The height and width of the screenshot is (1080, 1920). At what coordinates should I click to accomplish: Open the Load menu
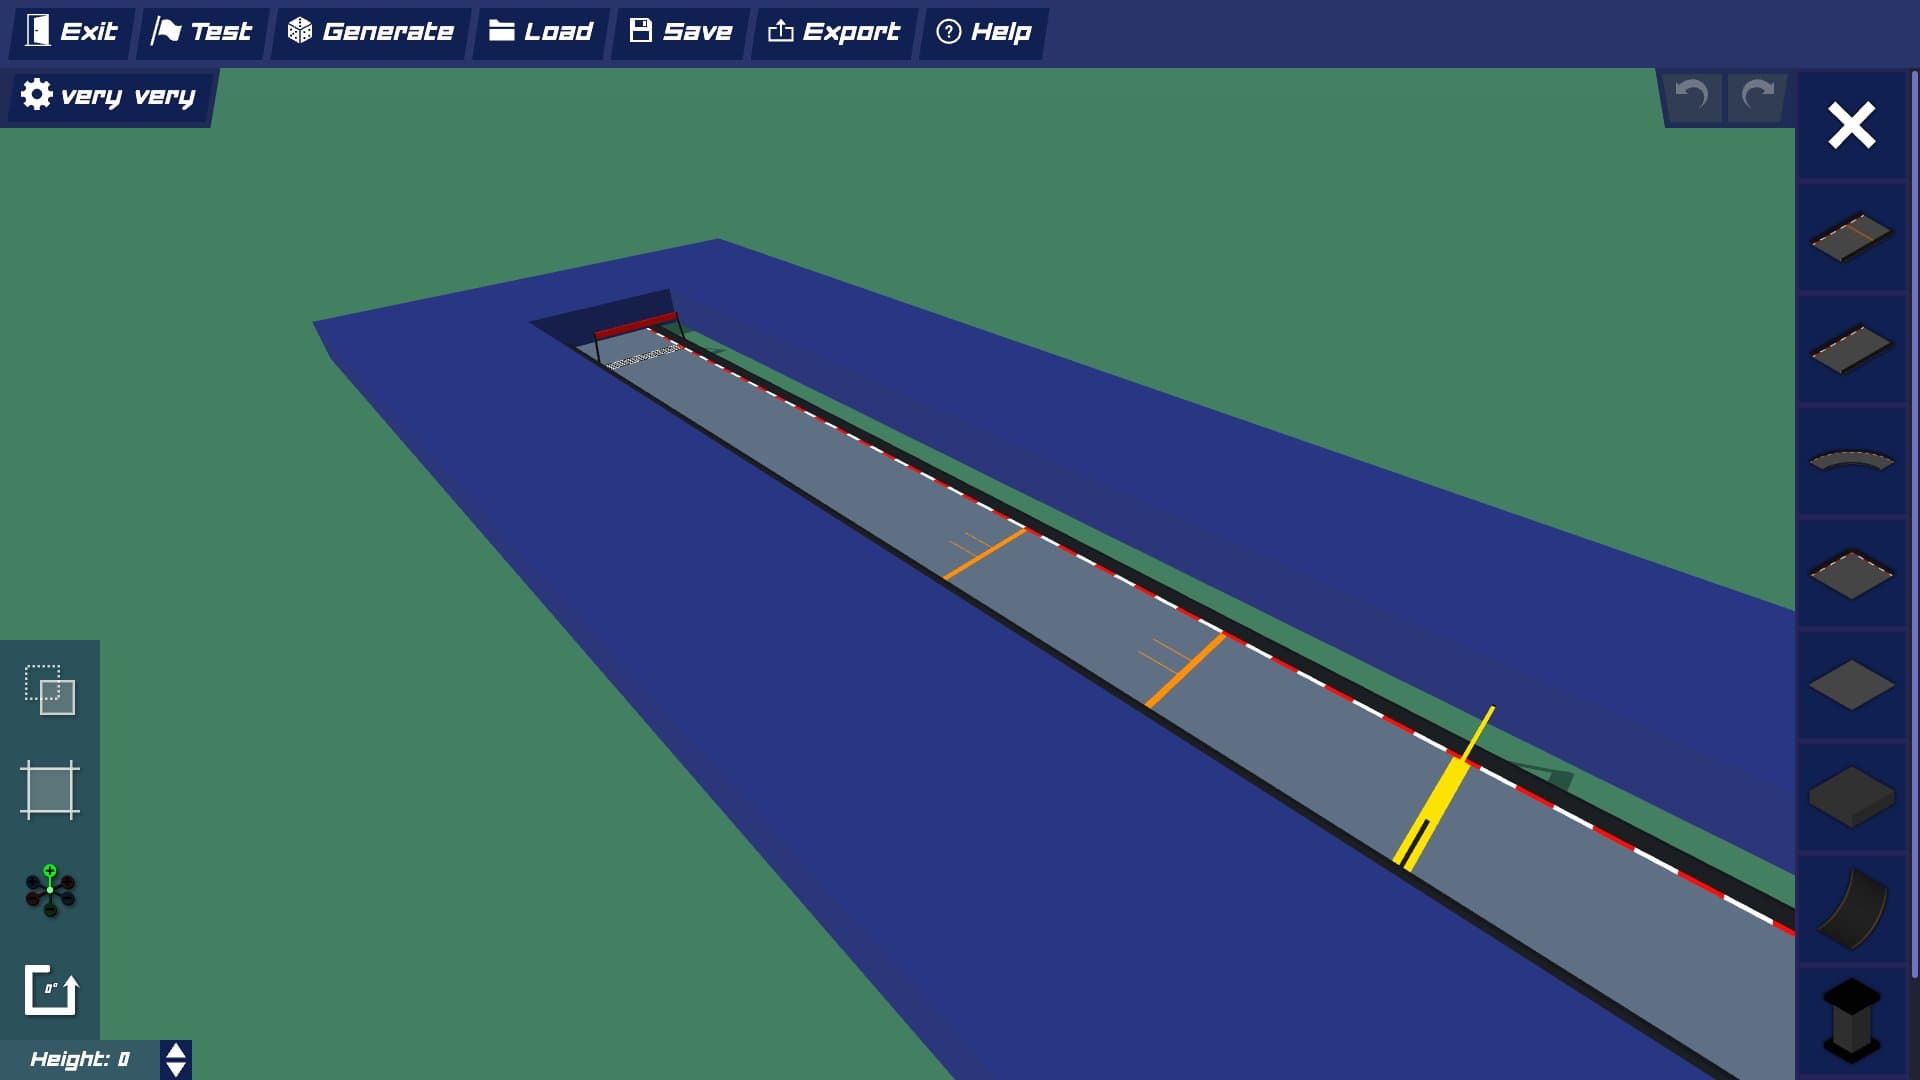540,32
